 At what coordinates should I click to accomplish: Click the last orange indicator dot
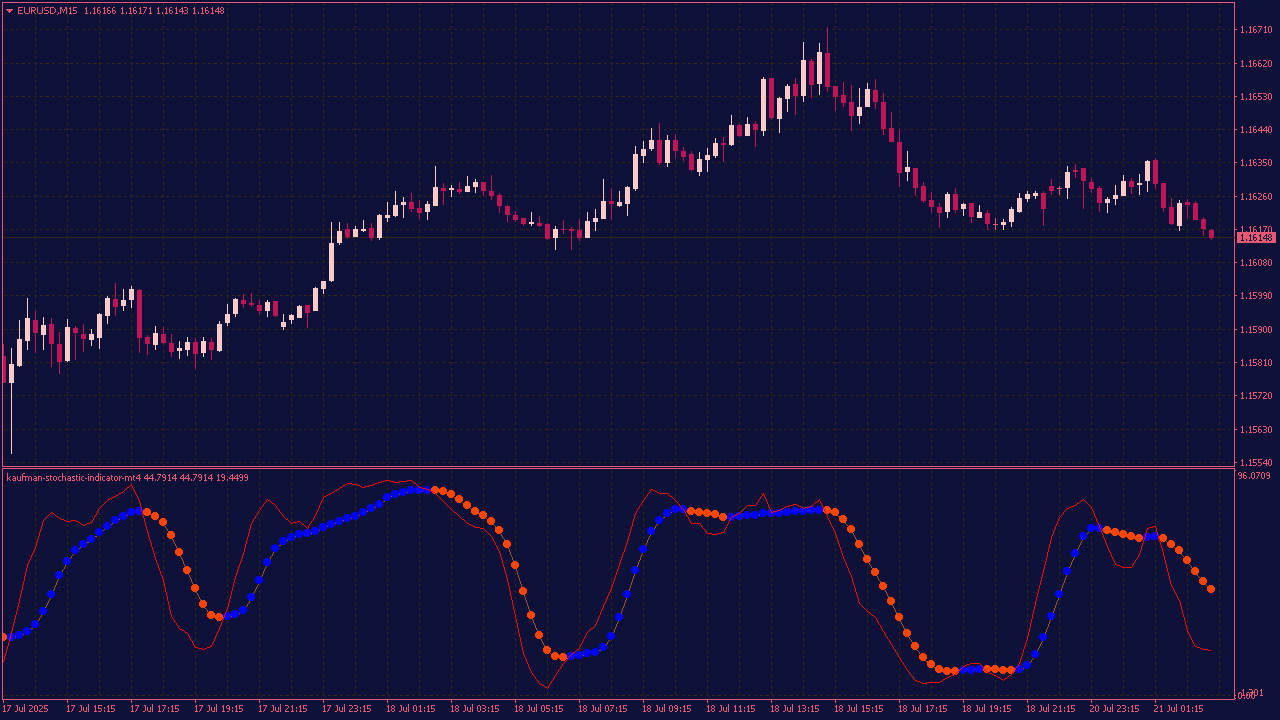pyautogui.click(x=1211, y=590)
